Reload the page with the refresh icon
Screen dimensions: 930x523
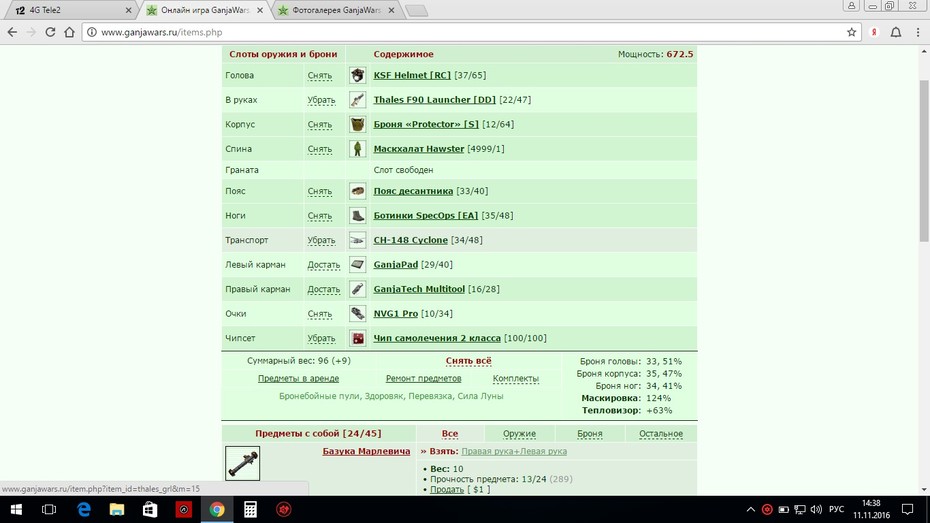(x=50, y=32)
